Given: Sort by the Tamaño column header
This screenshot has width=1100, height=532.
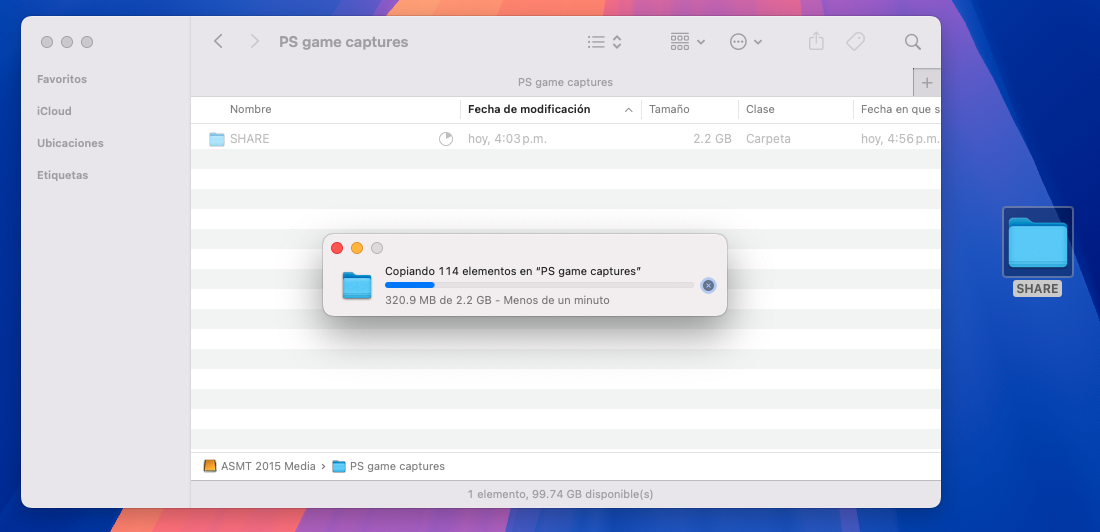Looking at the screenshot, I should click(669, 109).
